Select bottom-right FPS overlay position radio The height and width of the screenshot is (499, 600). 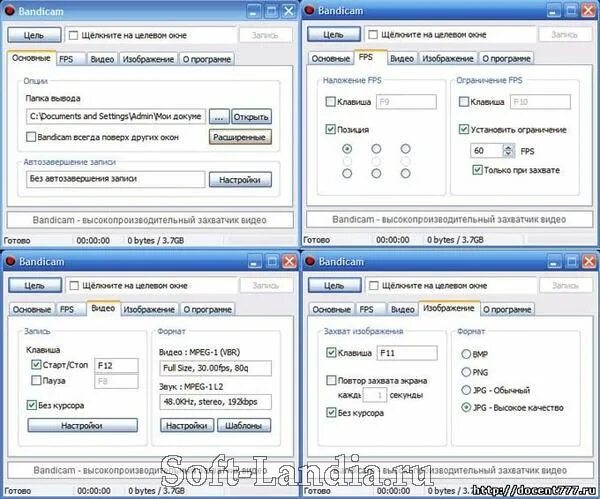pyautogui.click(x=405, y=174)
